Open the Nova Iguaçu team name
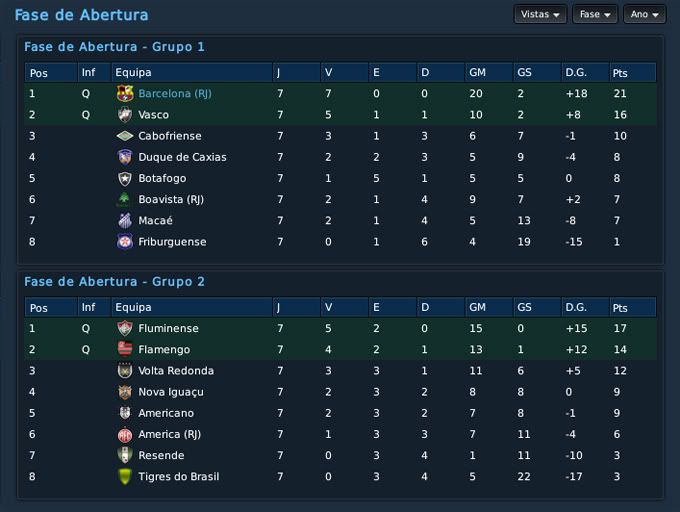 tap(171, 392)
